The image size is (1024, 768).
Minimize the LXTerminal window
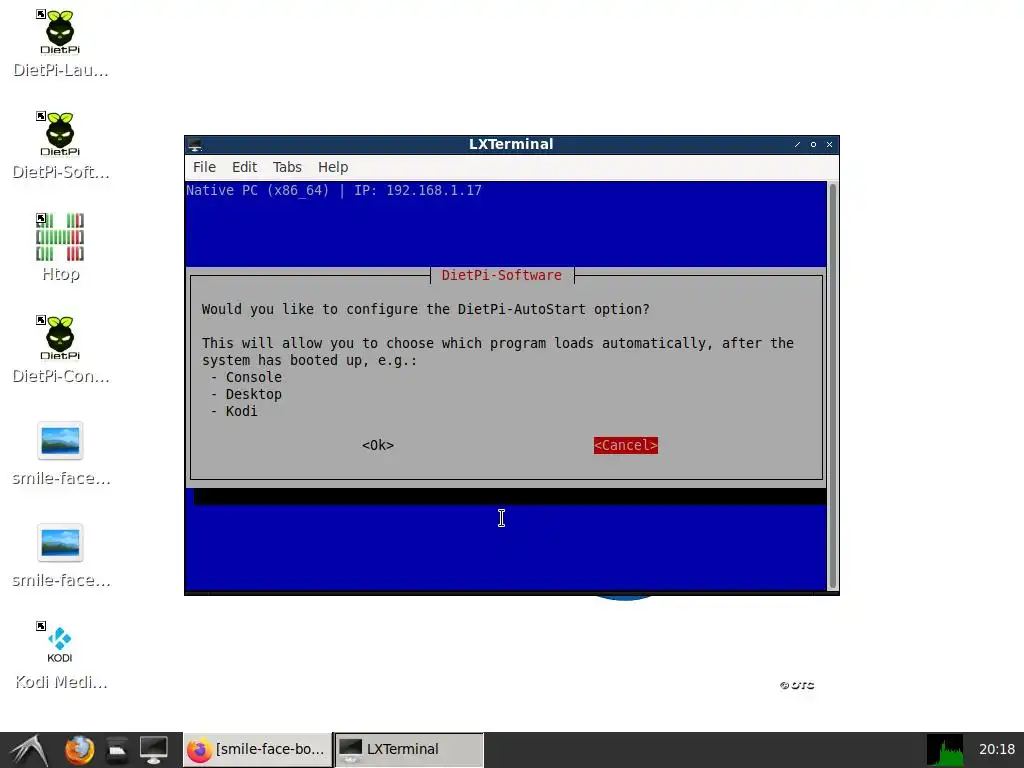click(797, 144)
